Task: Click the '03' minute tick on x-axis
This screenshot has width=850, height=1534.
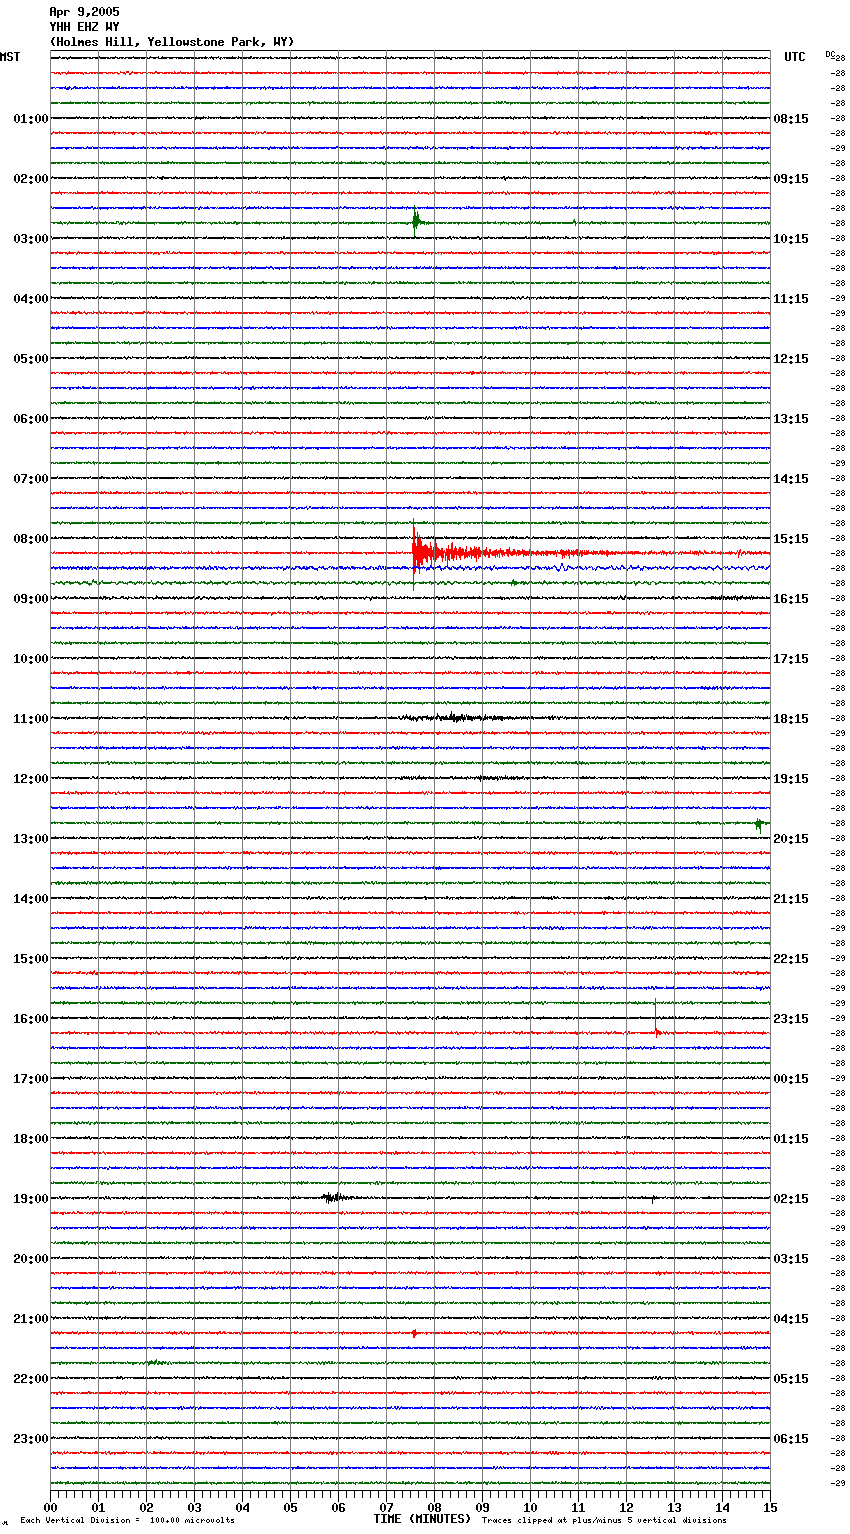Action: click(194, 1507)
